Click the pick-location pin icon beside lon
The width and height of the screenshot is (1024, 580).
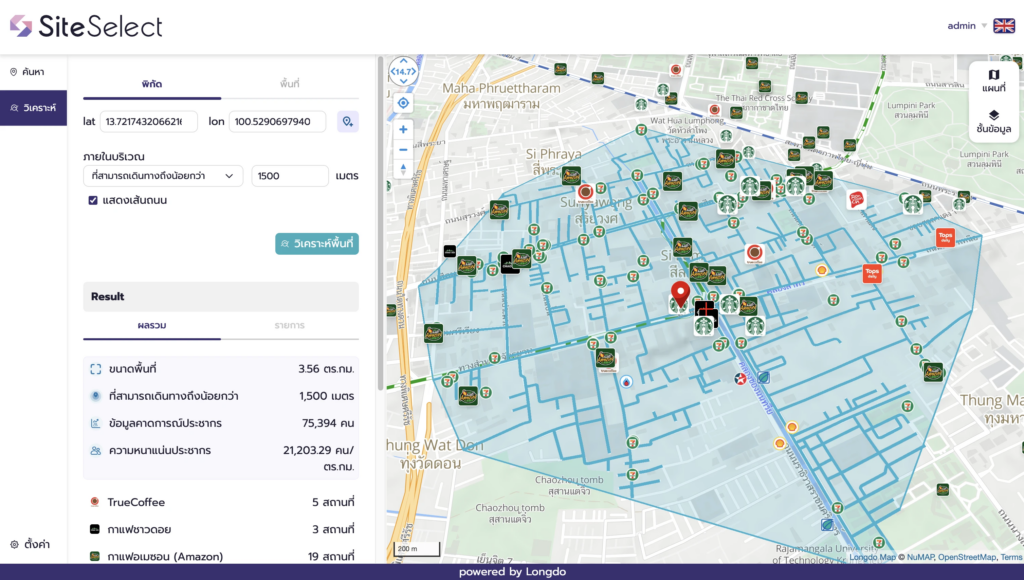pyautogui.click(x=347, y=121)
